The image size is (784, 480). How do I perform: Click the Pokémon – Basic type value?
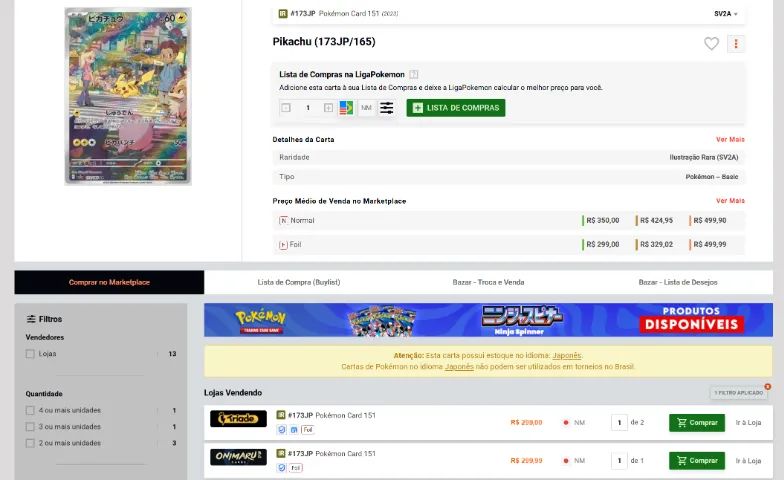712,176
